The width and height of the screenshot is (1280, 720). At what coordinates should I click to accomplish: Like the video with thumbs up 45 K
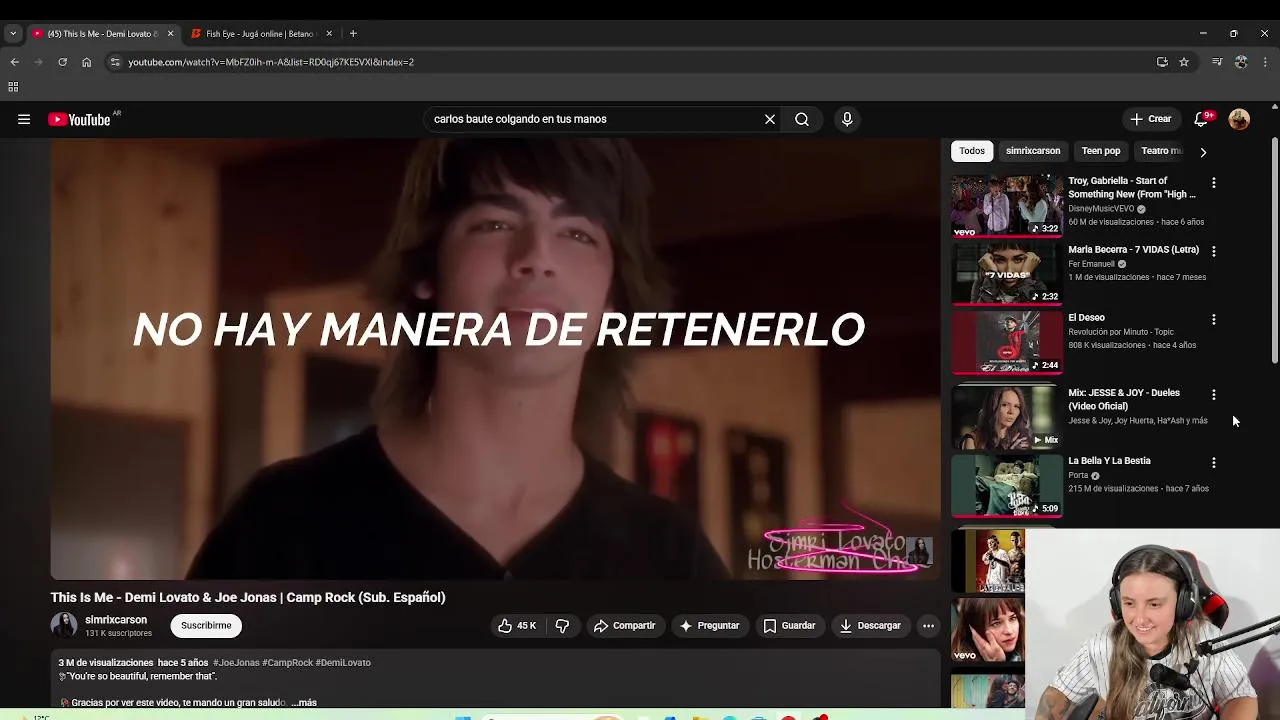click(517, 626)
